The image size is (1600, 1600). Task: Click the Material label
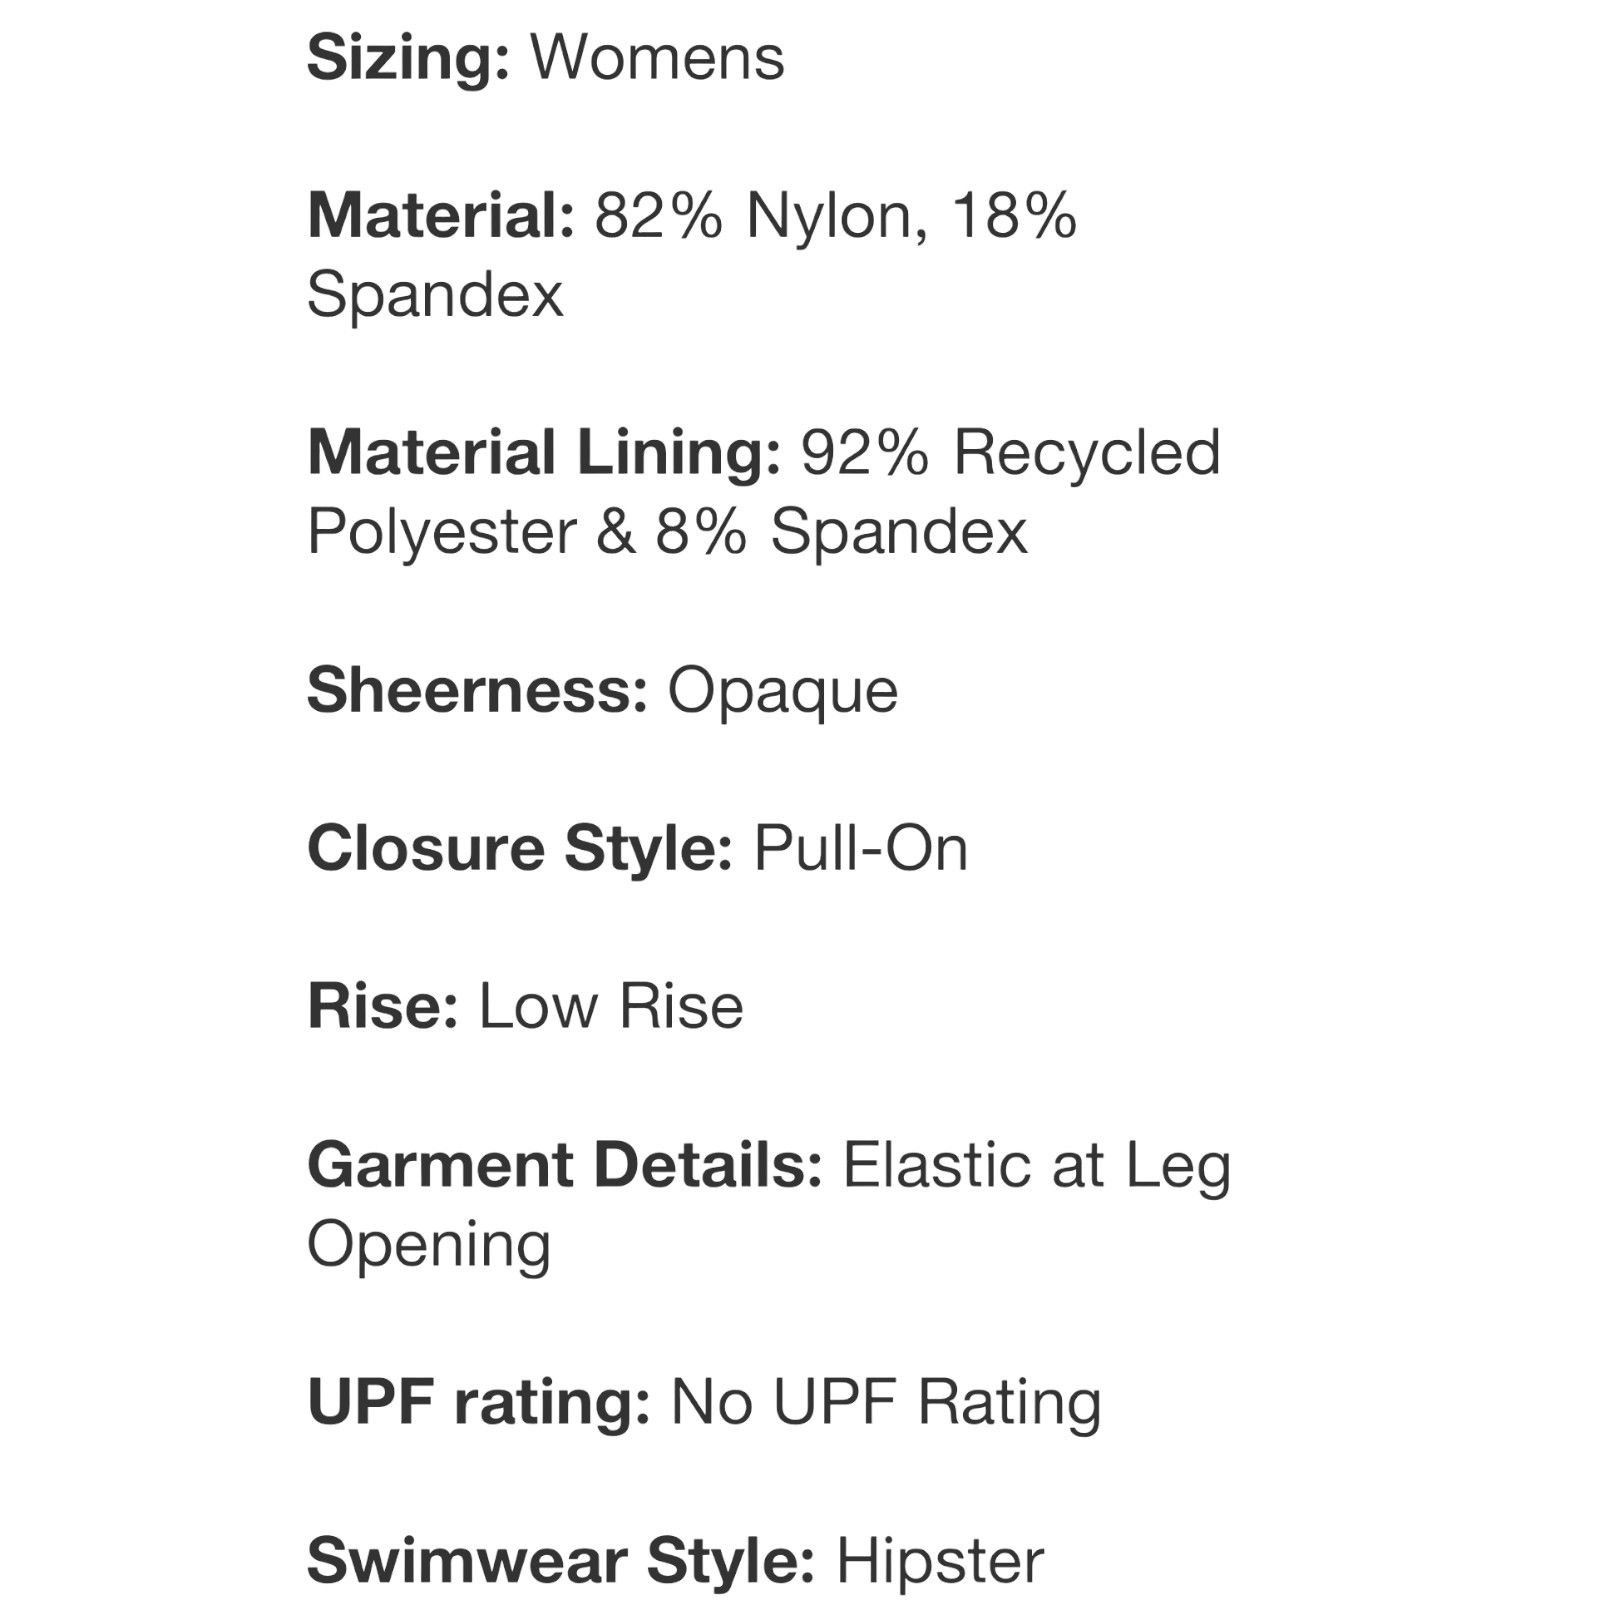441,215
